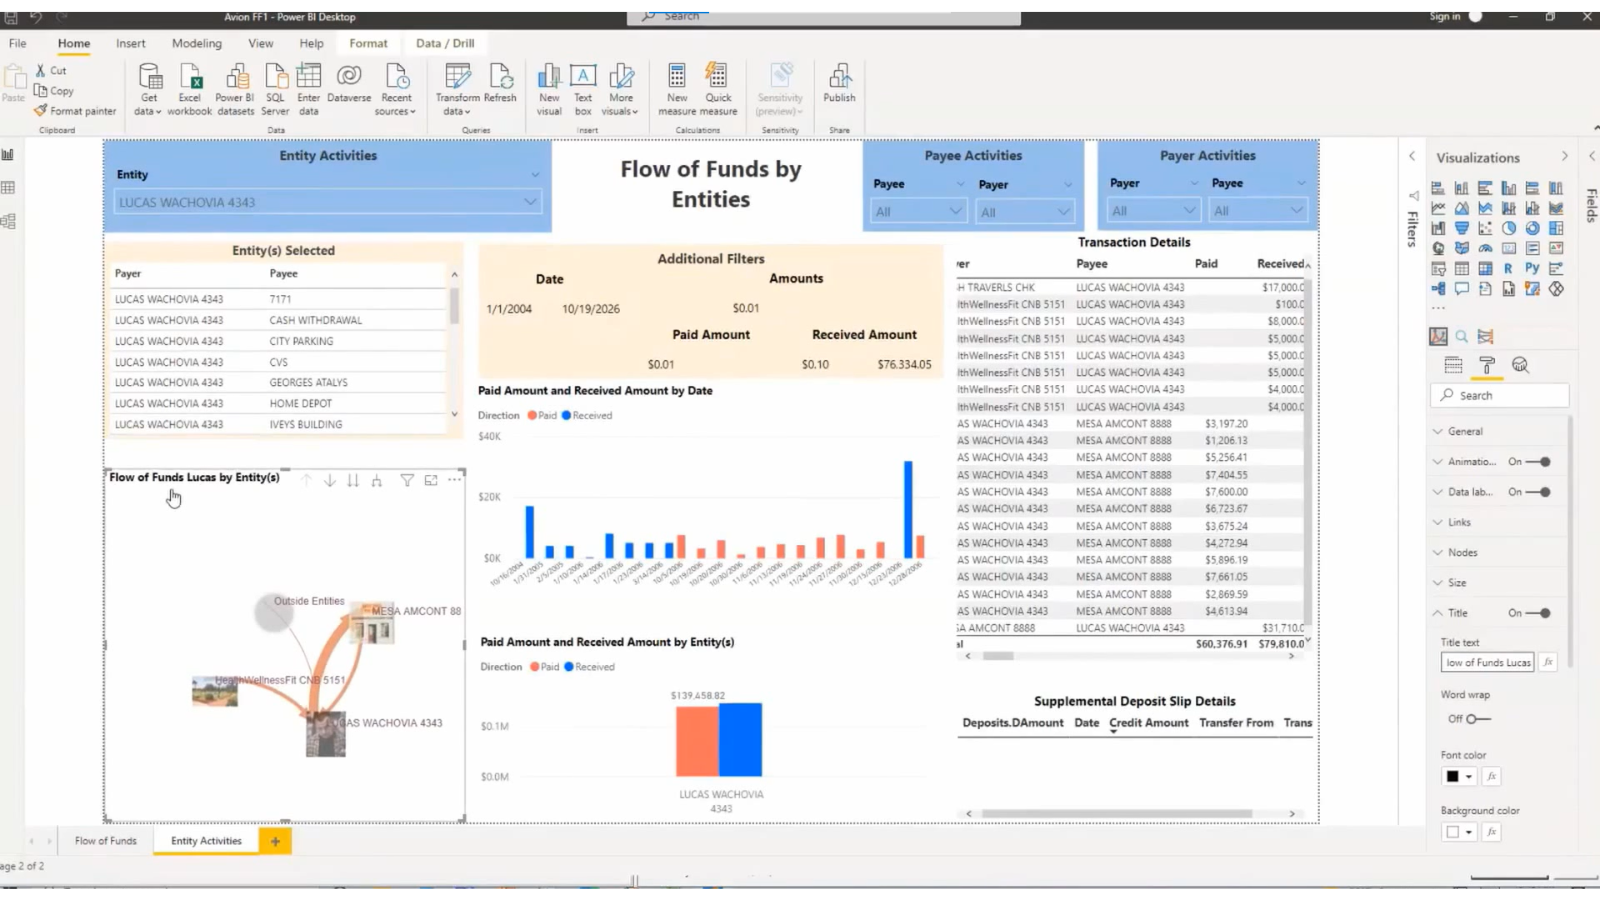Switch to the Insert ribbon tab
1600x900 pixels.
point(130,43)
